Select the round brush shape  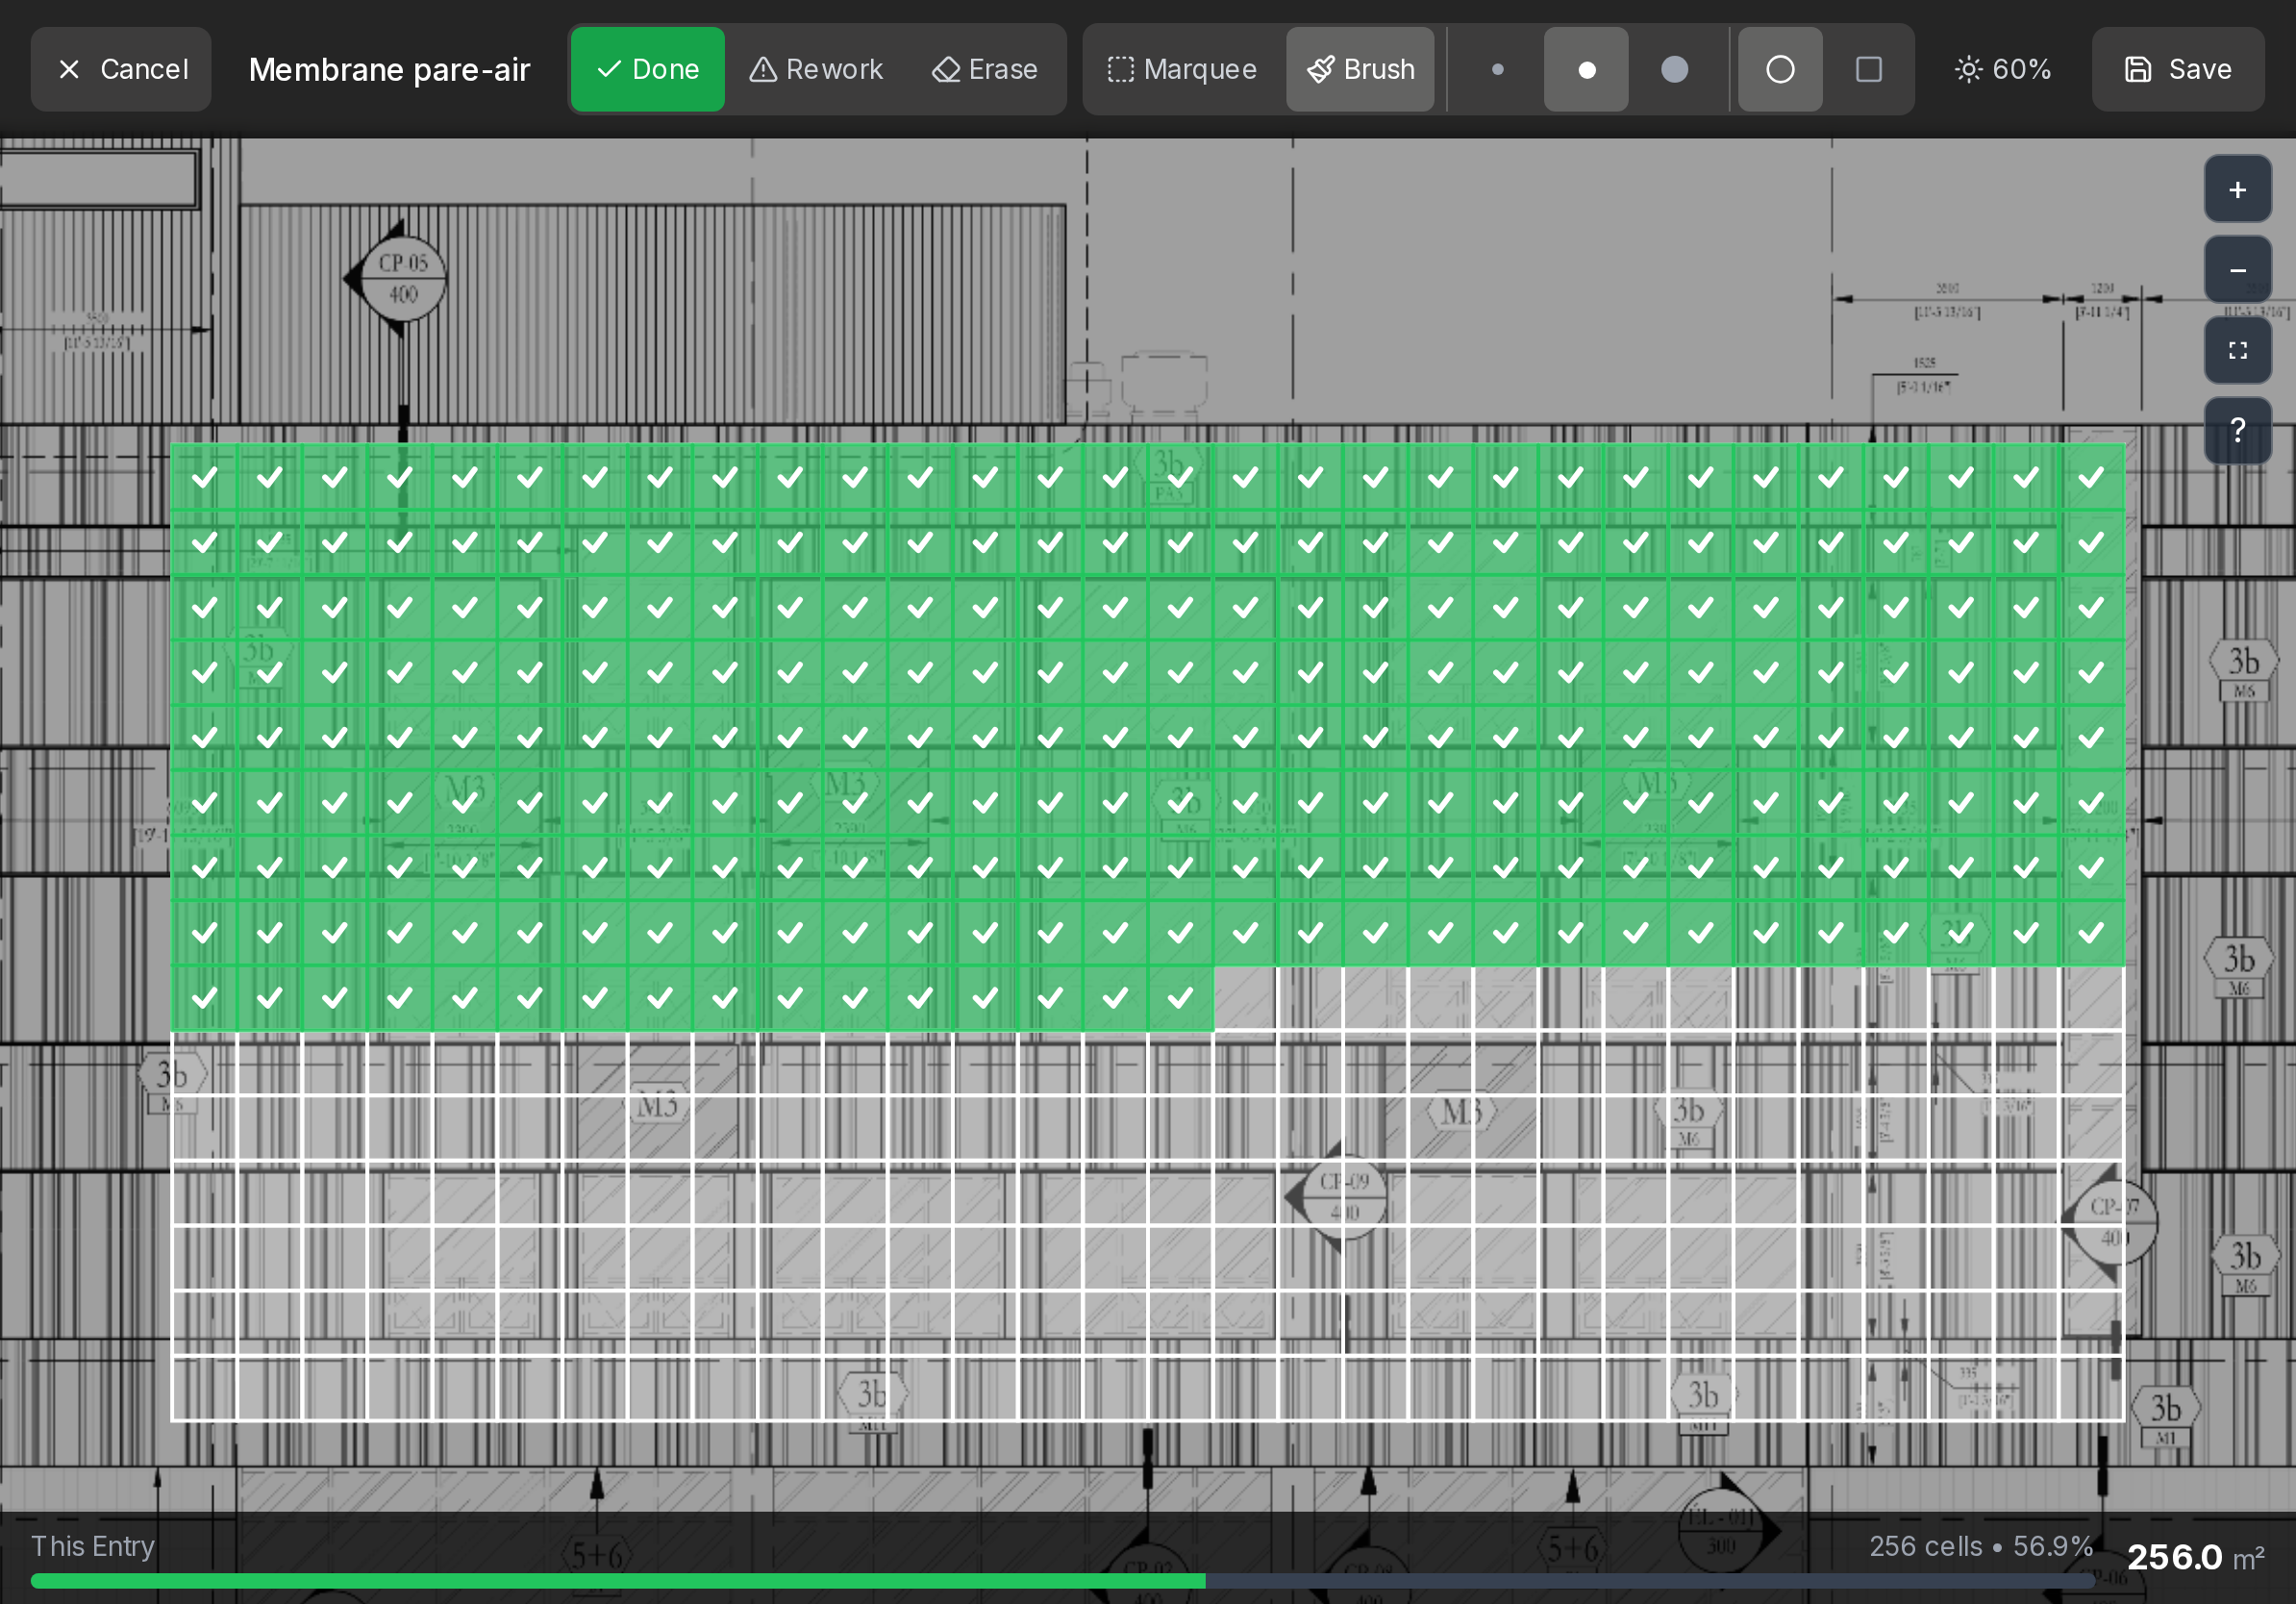pyautogui.click(x=1780, y=69)
